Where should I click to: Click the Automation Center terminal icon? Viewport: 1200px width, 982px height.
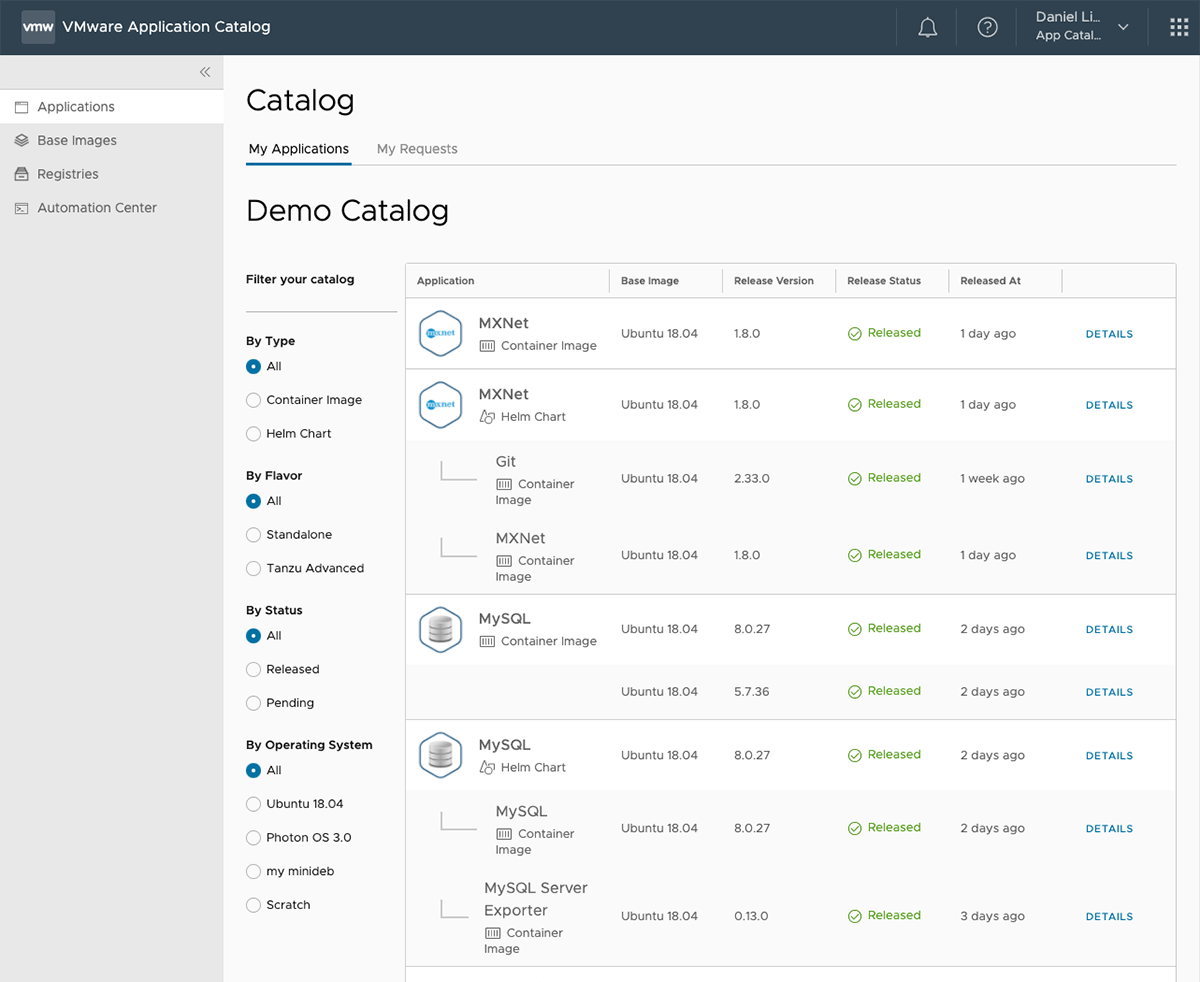pyautogui.click(x=21, y=208)
